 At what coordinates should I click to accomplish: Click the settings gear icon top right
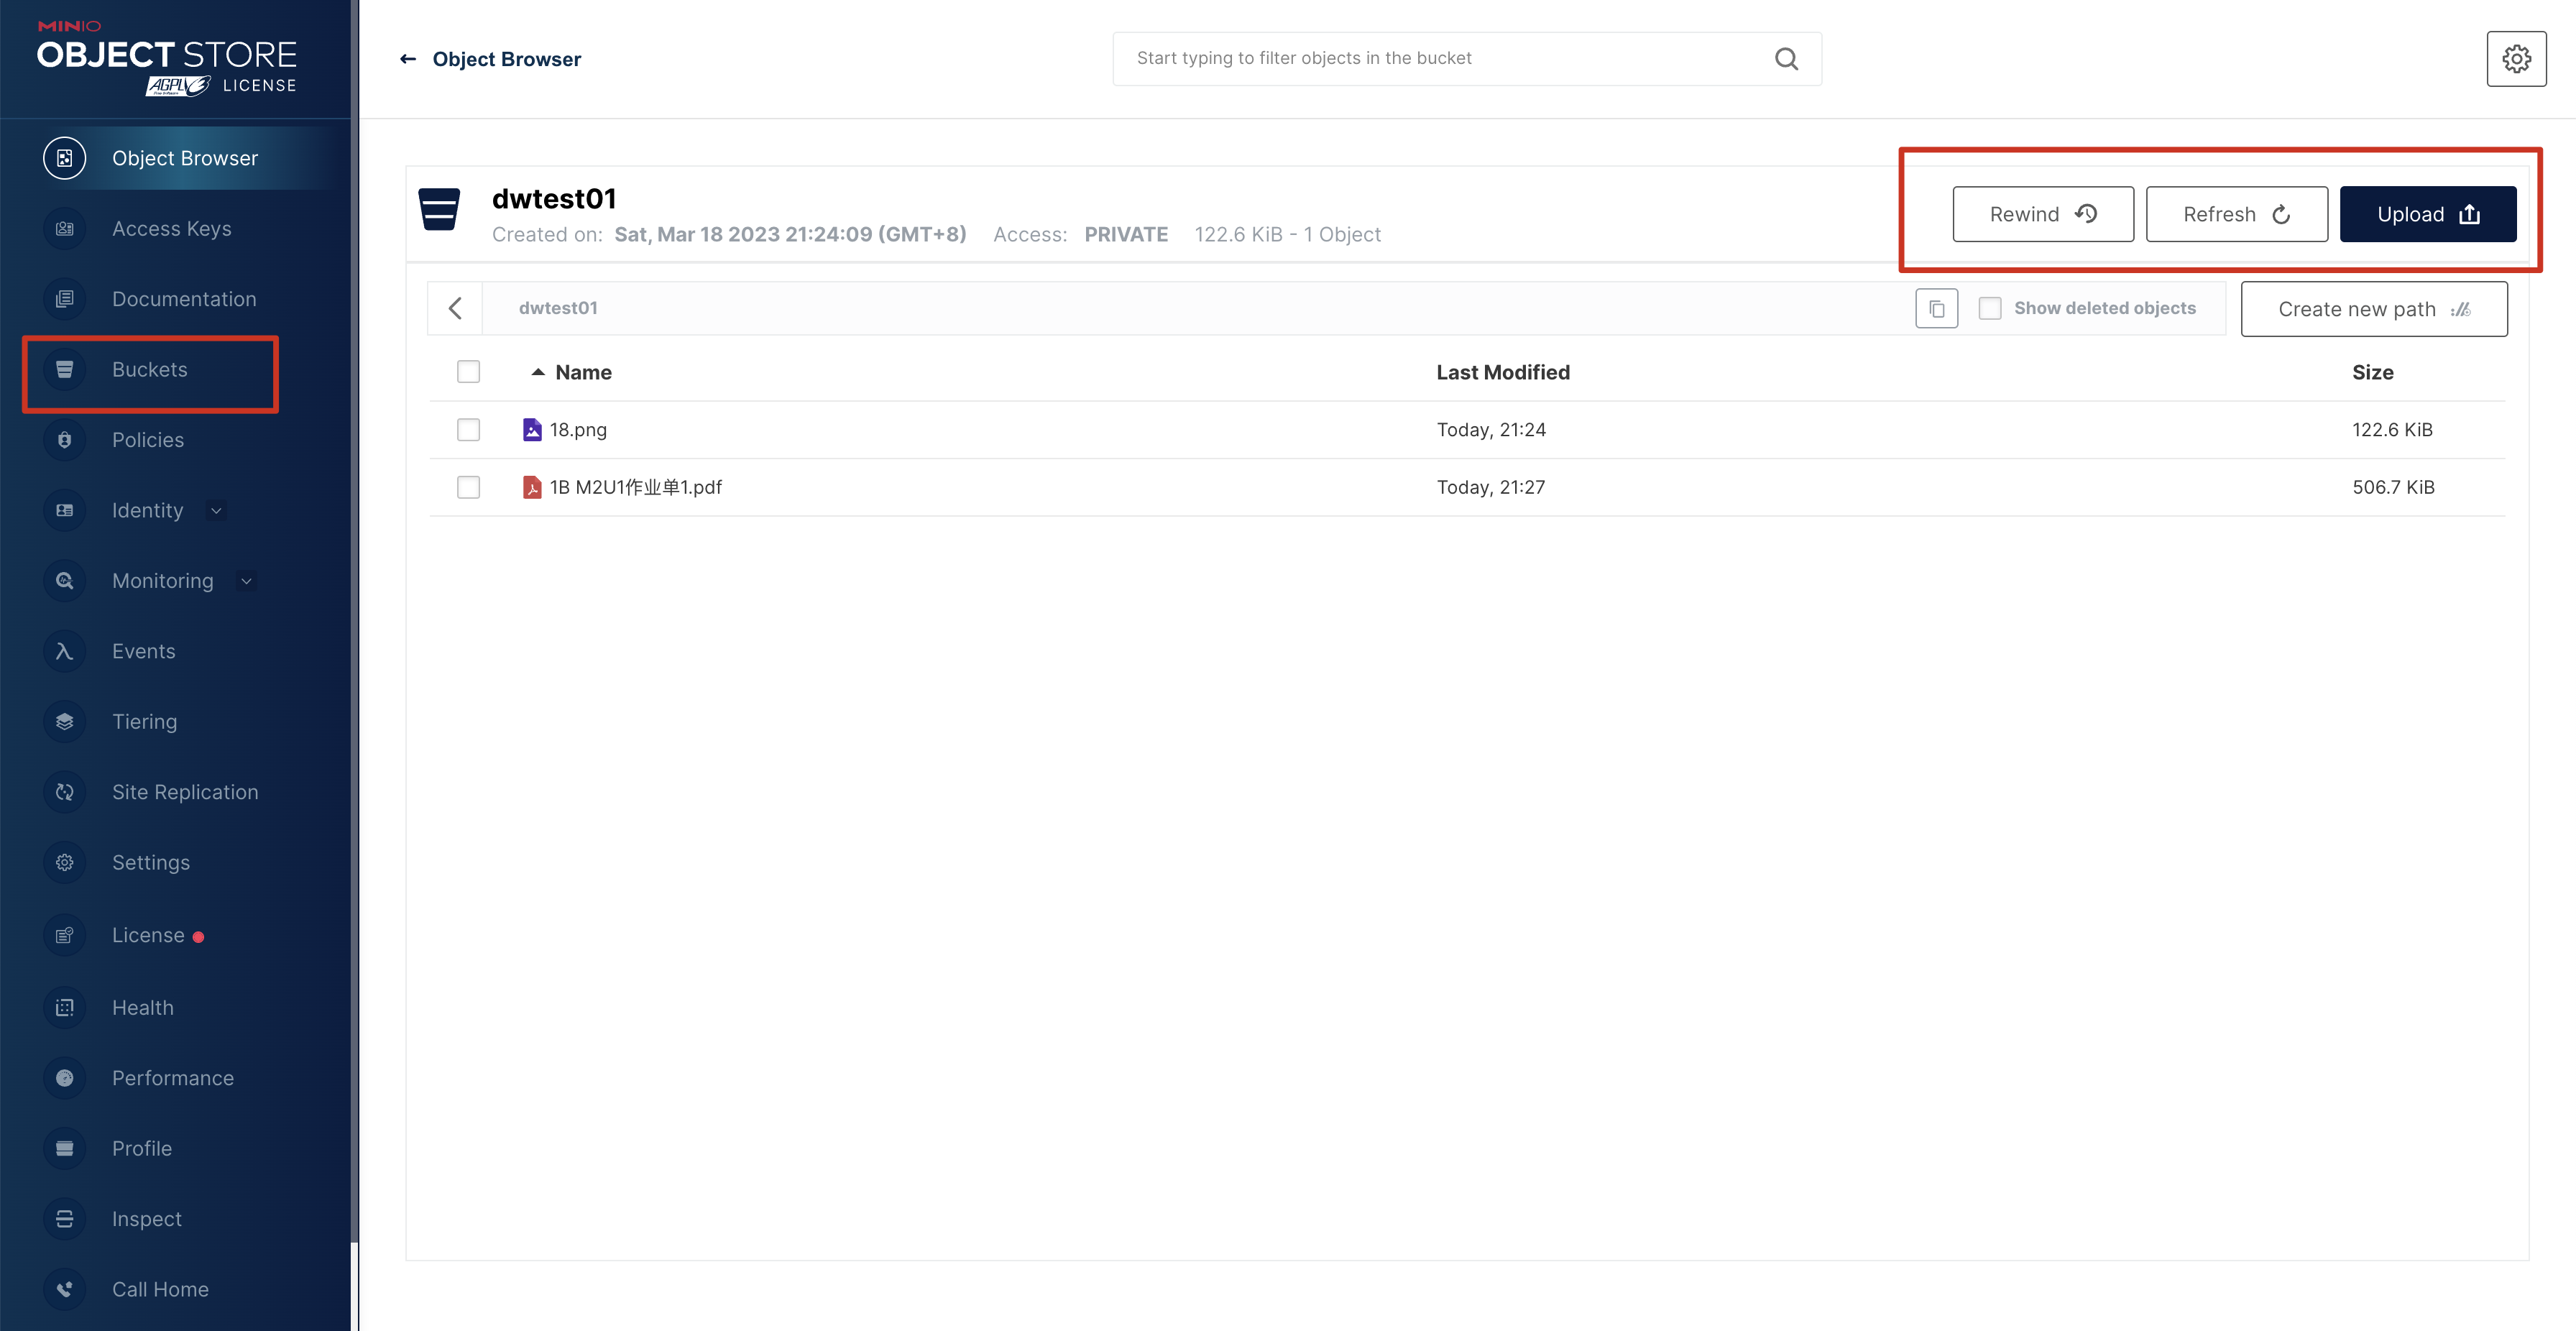[2516, 59]
